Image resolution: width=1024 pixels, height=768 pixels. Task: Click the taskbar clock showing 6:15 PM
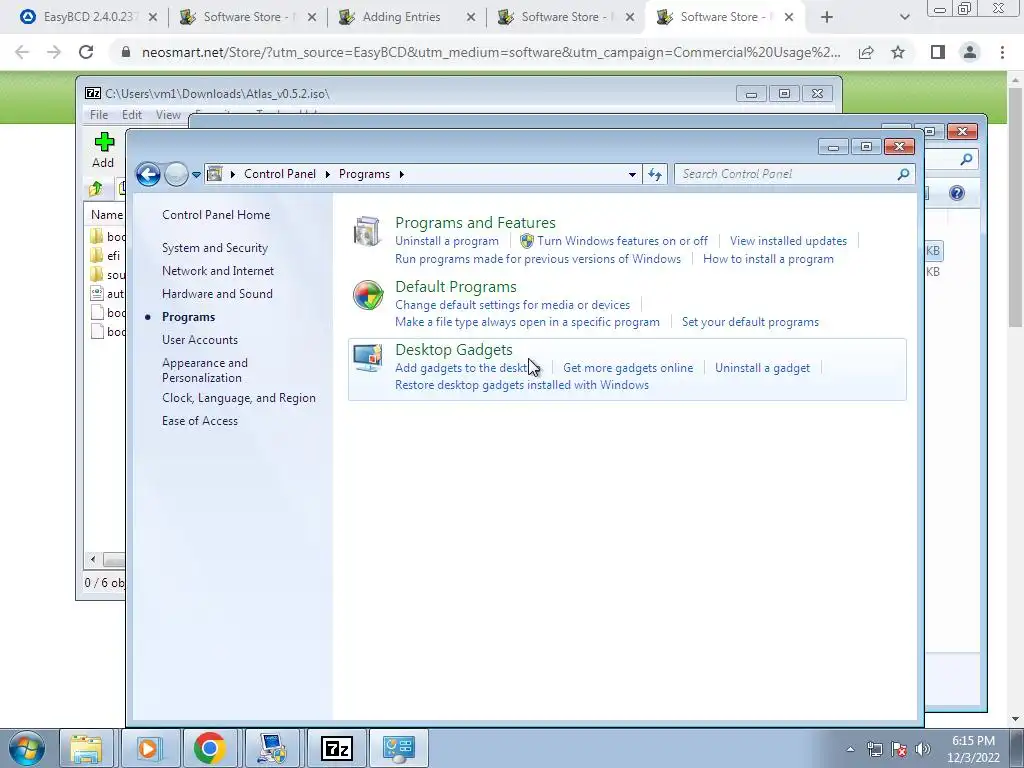pyautogui.click(x=975, y=749)
